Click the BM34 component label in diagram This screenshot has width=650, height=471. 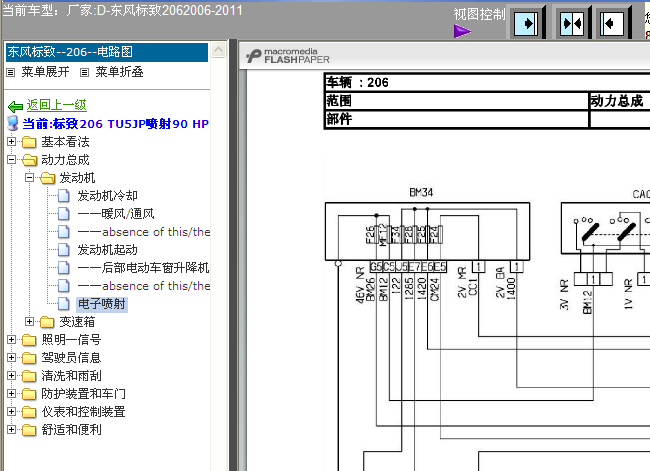click(x=421, y=192)
